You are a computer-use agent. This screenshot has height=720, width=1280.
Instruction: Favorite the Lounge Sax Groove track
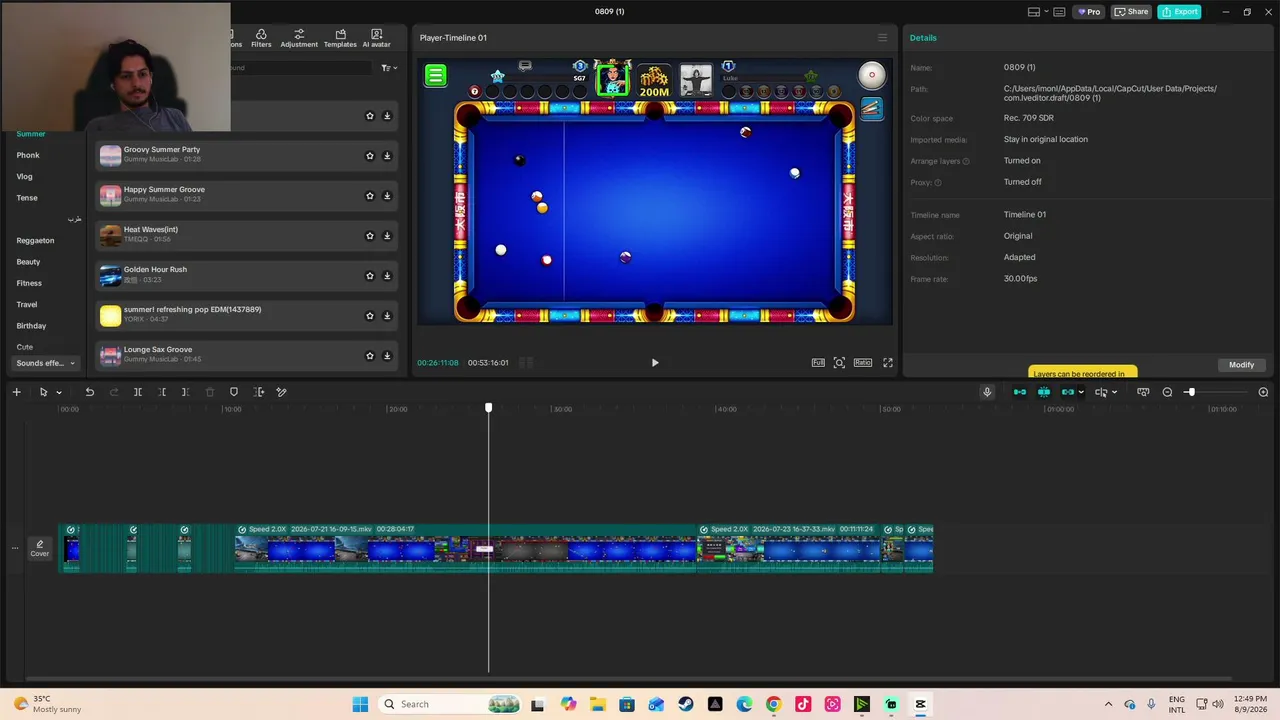tap(370, 356)
